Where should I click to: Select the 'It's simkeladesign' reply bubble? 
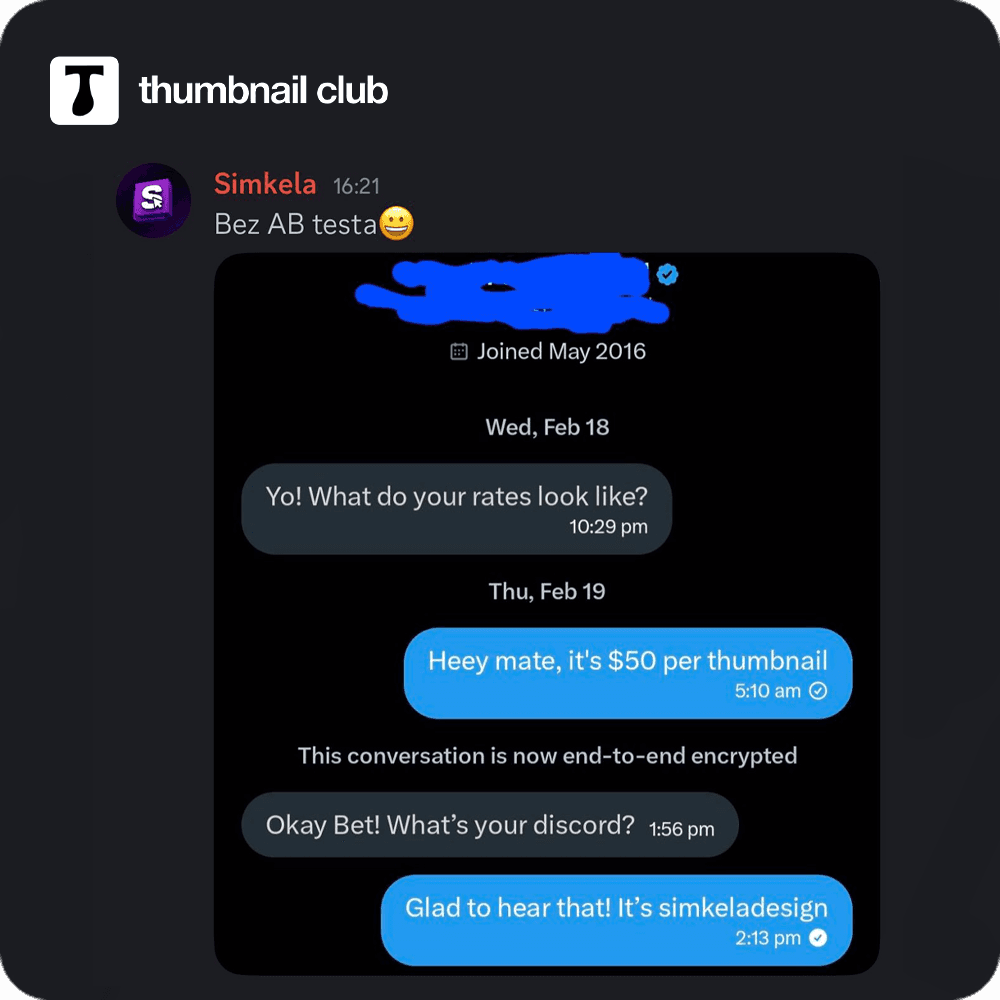tap(617, 920)
